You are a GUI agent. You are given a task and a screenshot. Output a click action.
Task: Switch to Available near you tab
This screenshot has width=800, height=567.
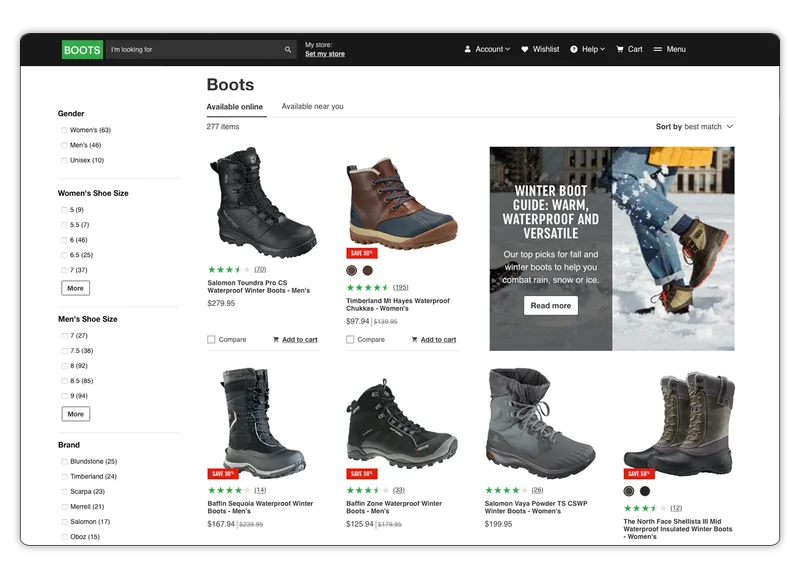point(312,106)
